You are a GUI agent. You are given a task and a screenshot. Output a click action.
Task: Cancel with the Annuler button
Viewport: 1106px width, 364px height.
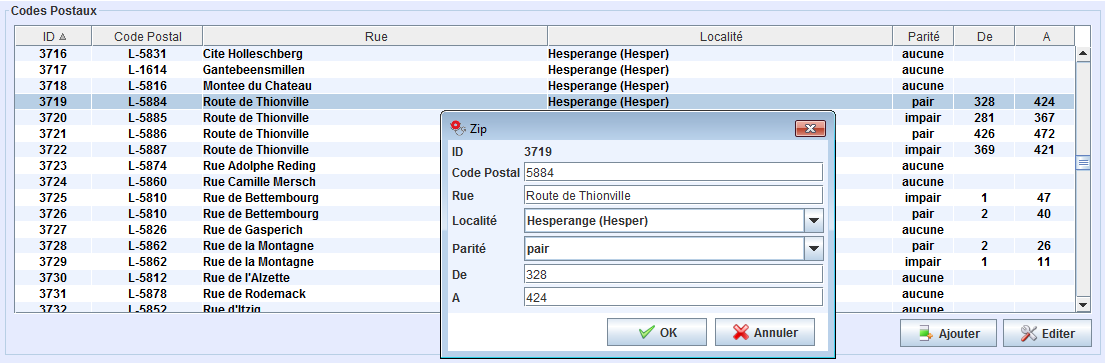click(765, 333)
